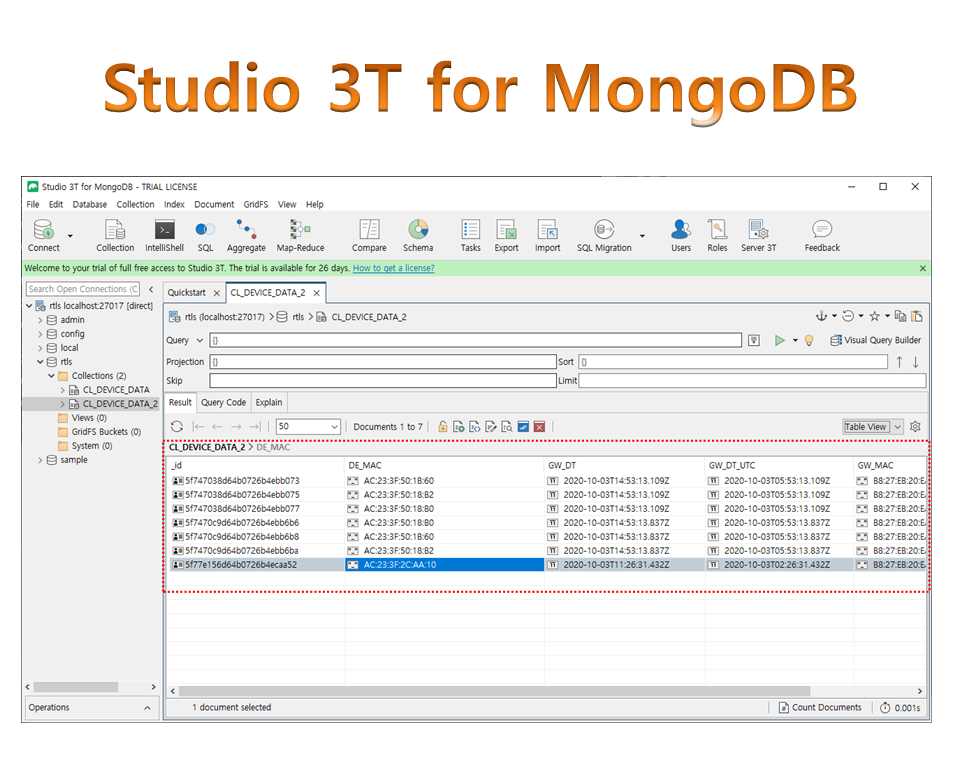Close the CL_DEVICE_DATA_2 tab
Image resolution: width=972 pixels, height=765 pixels.
(317, 293)
